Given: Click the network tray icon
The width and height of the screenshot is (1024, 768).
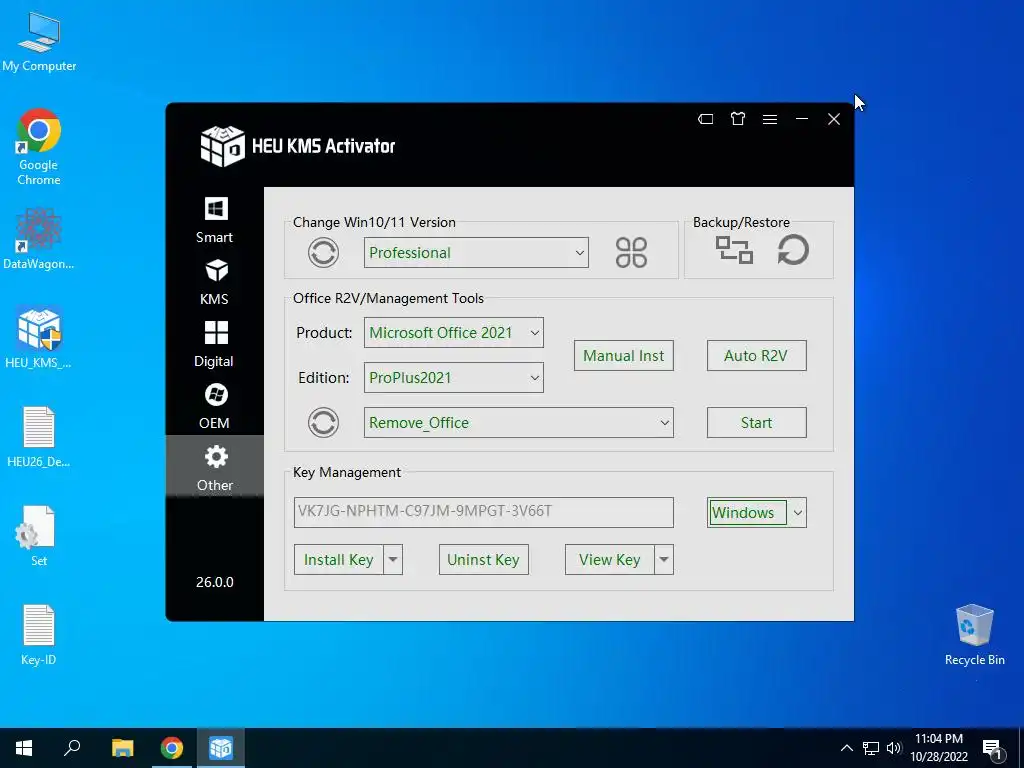Looking at the screenshot, I should 871,748.
